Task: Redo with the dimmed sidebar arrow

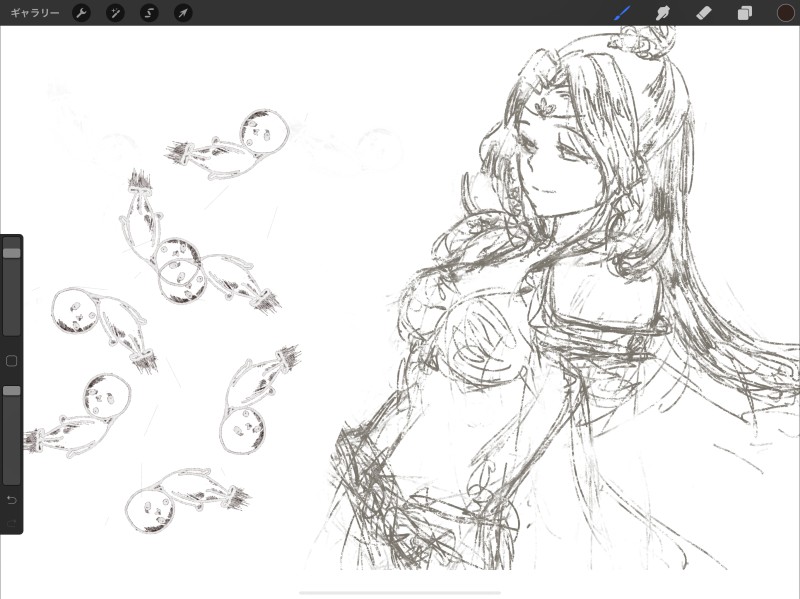Action: point(11,523)
